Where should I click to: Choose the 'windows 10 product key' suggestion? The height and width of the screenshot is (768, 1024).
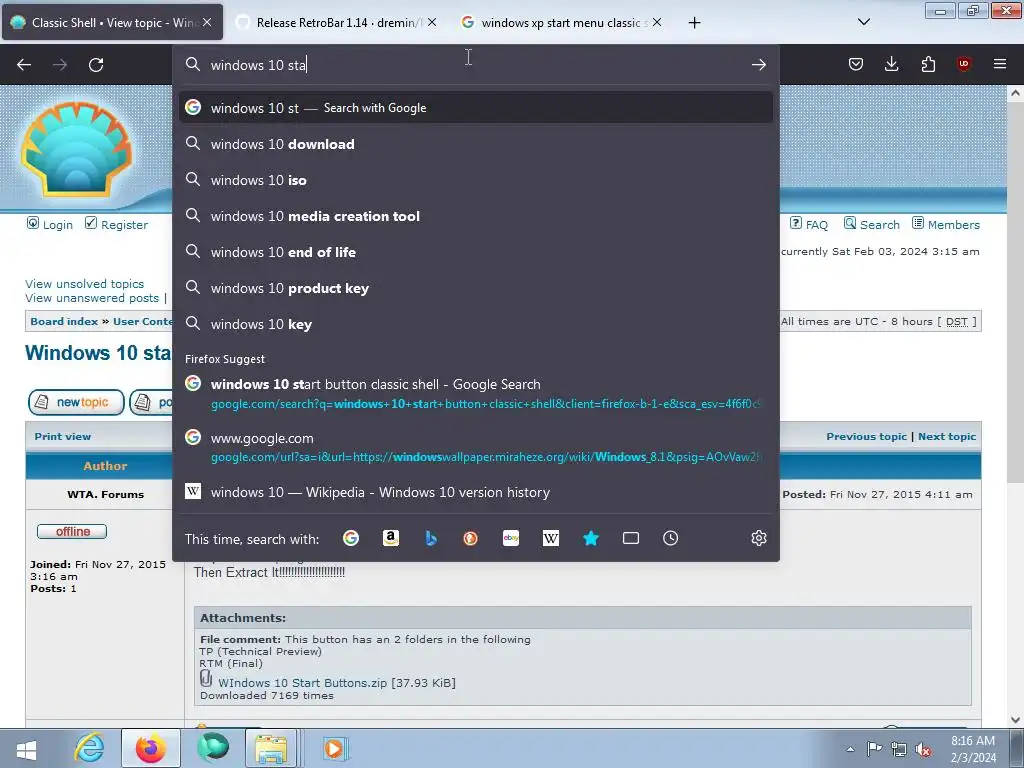pyautogui.click(x=475, y=288)
